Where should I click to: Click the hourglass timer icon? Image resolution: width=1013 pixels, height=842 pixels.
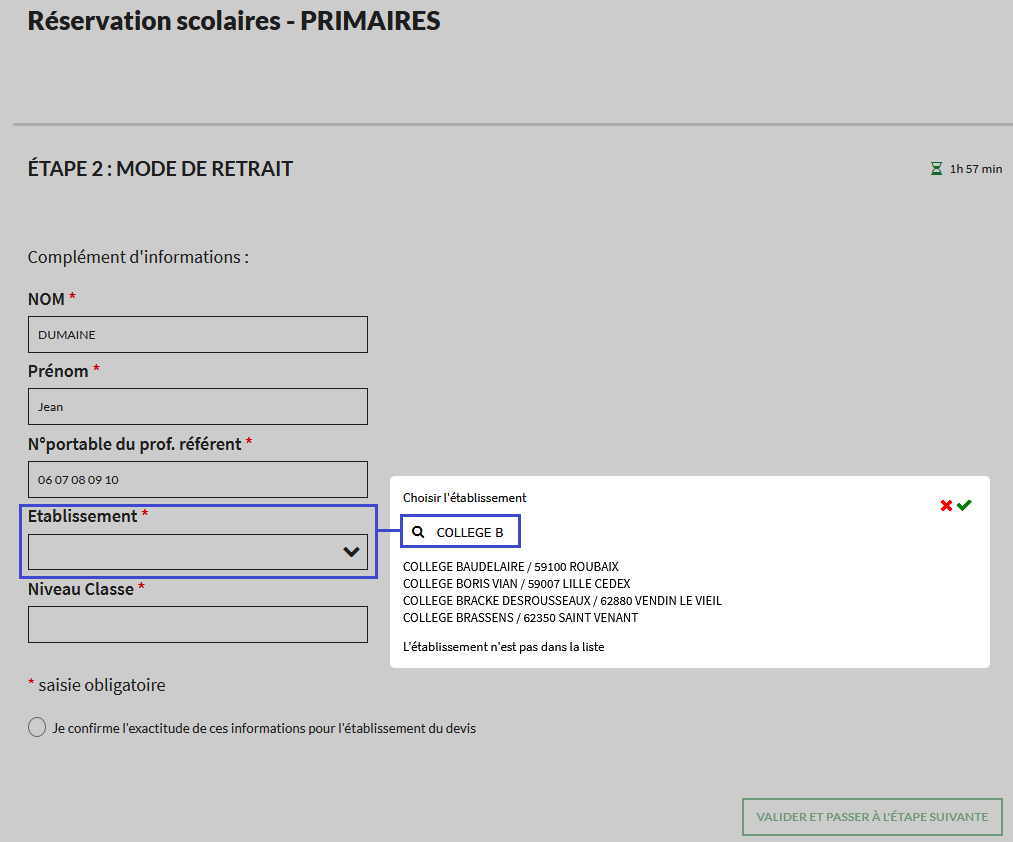pyautogui.click(x=936, y=169)
